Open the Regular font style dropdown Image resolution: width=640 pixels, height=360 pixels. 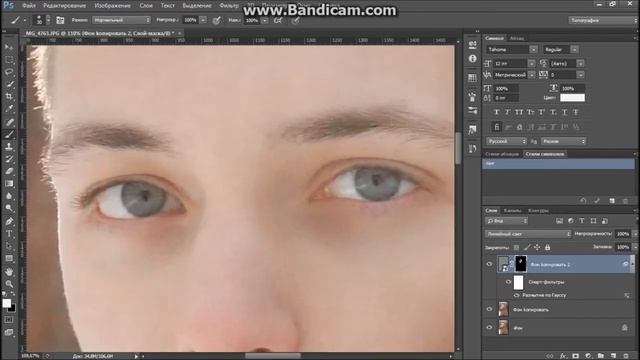tap(574, 49)
